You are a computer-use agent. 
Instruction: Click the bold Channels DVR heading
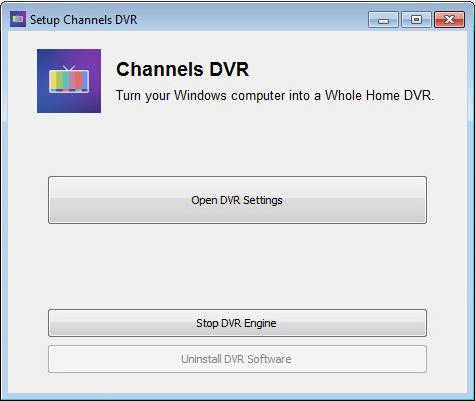(x=182, y=69)
